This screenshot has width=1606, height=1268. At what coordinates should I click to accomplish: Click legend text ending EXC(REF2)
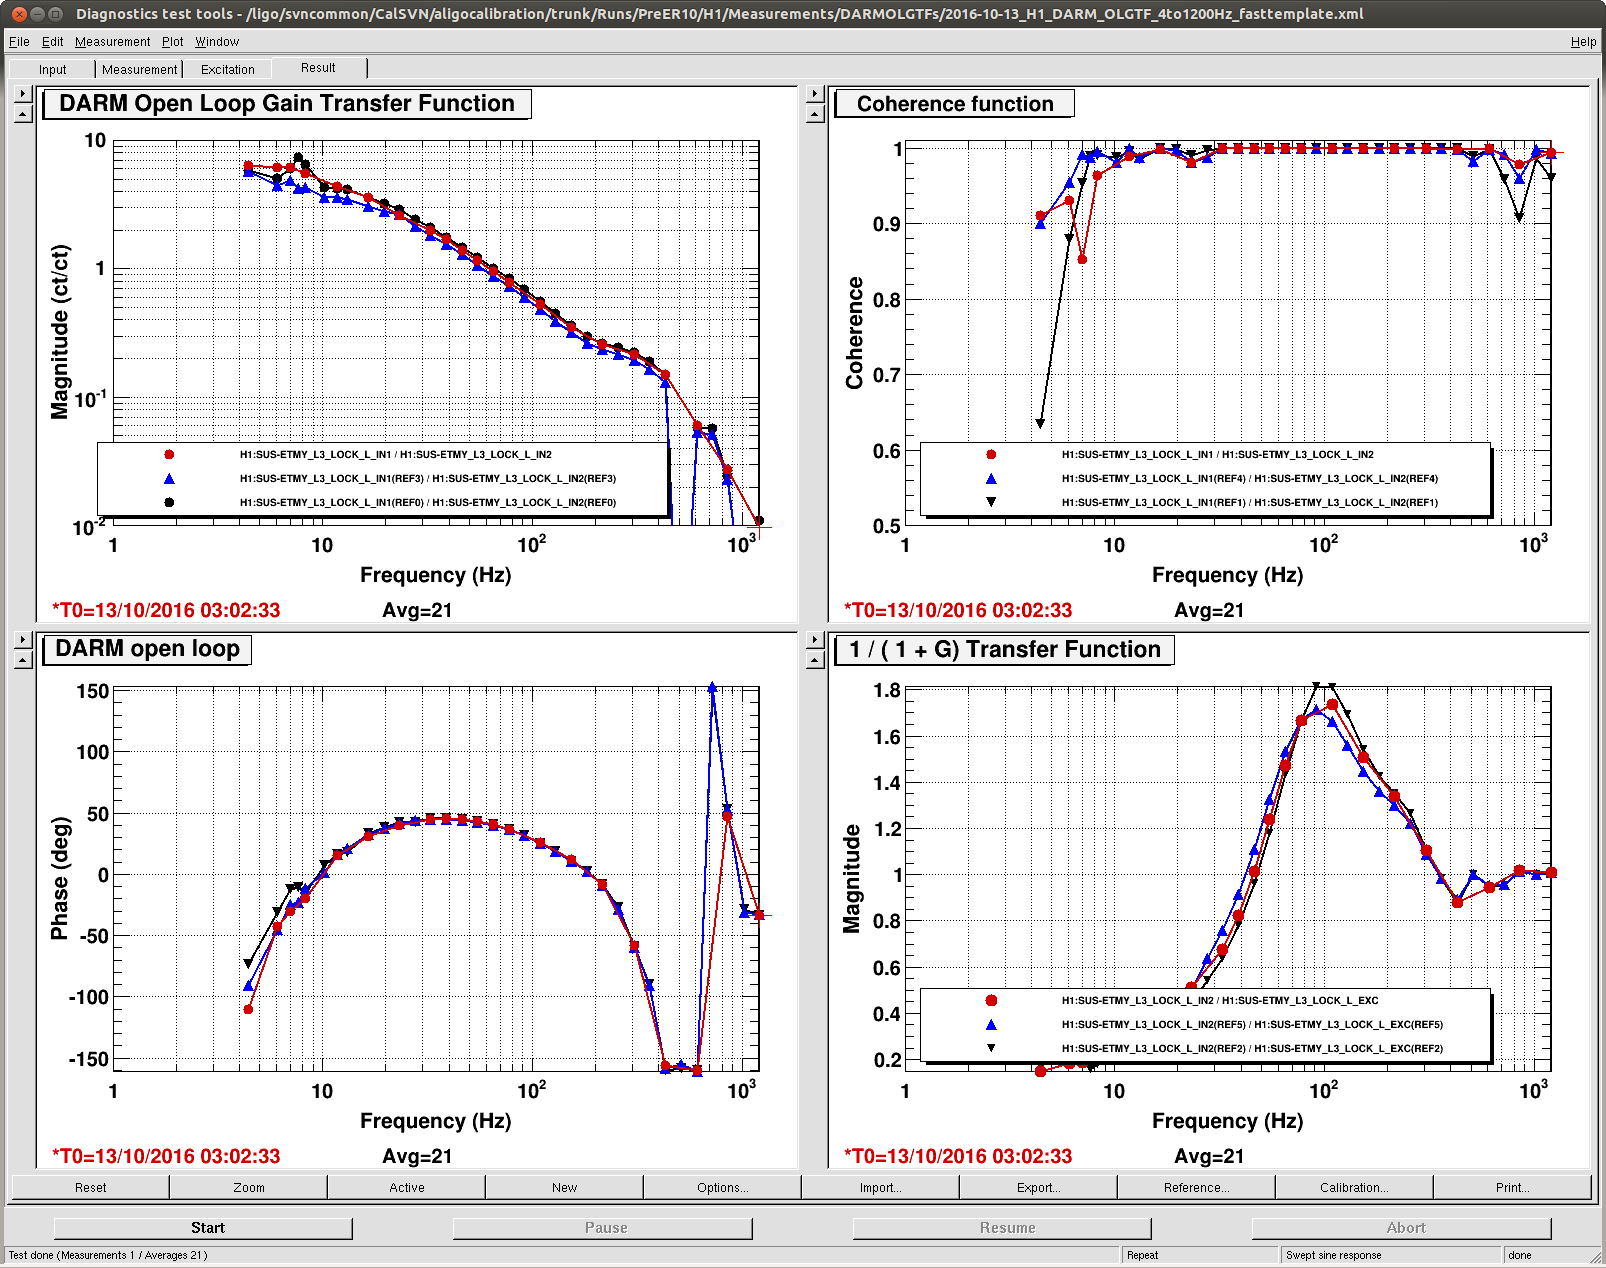1252,1048
